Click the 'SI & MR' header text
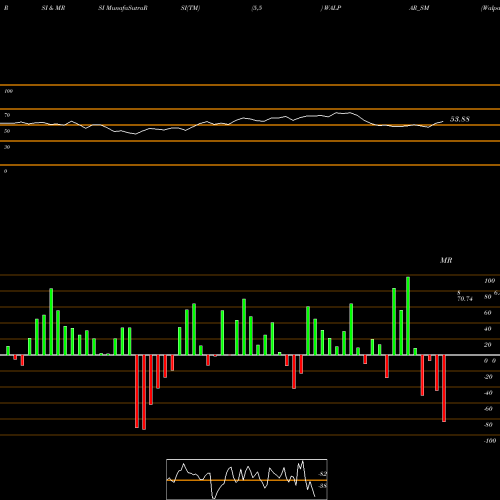 tap(53, 8)
